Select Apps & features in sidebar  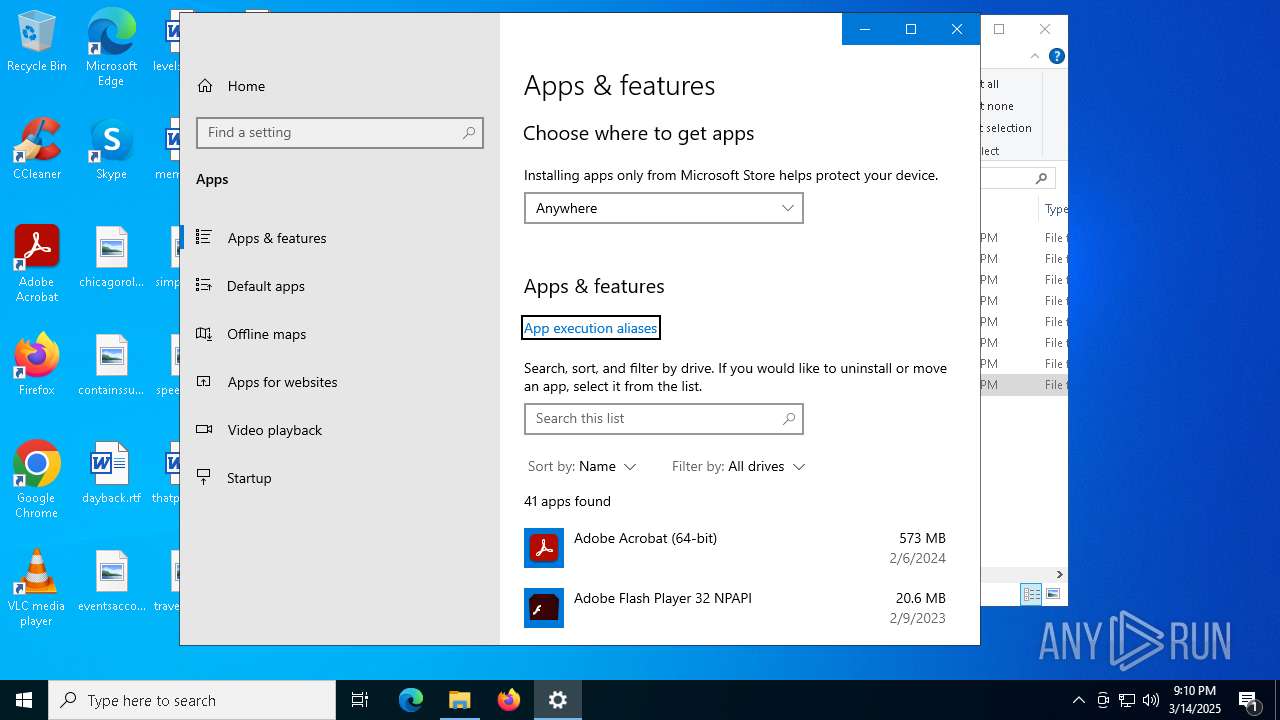tap(340, 238)
